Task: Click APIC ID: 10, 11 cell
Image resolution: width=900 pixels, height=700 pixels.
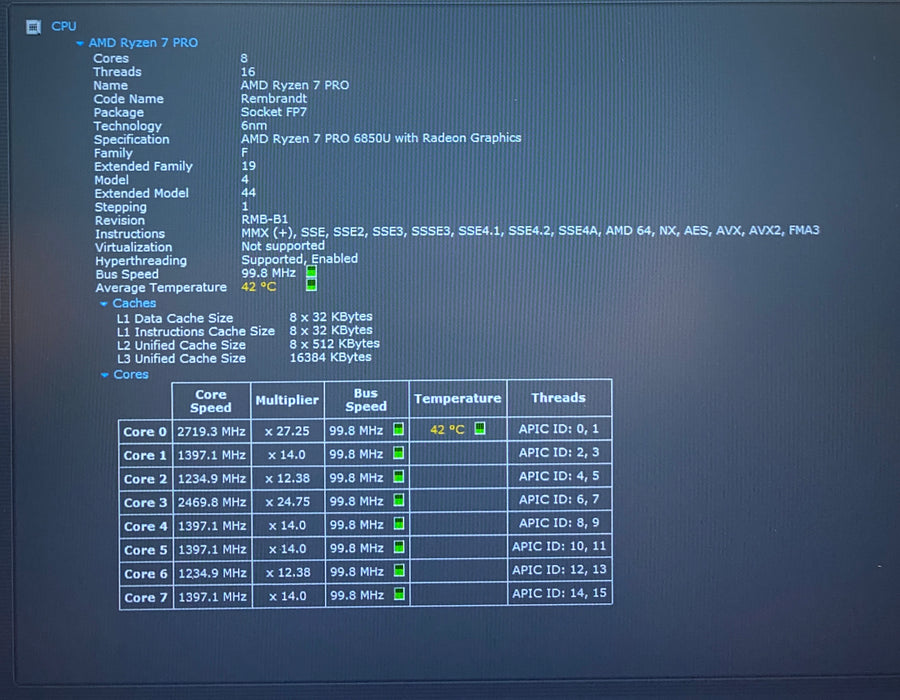Action: (560, 546)
